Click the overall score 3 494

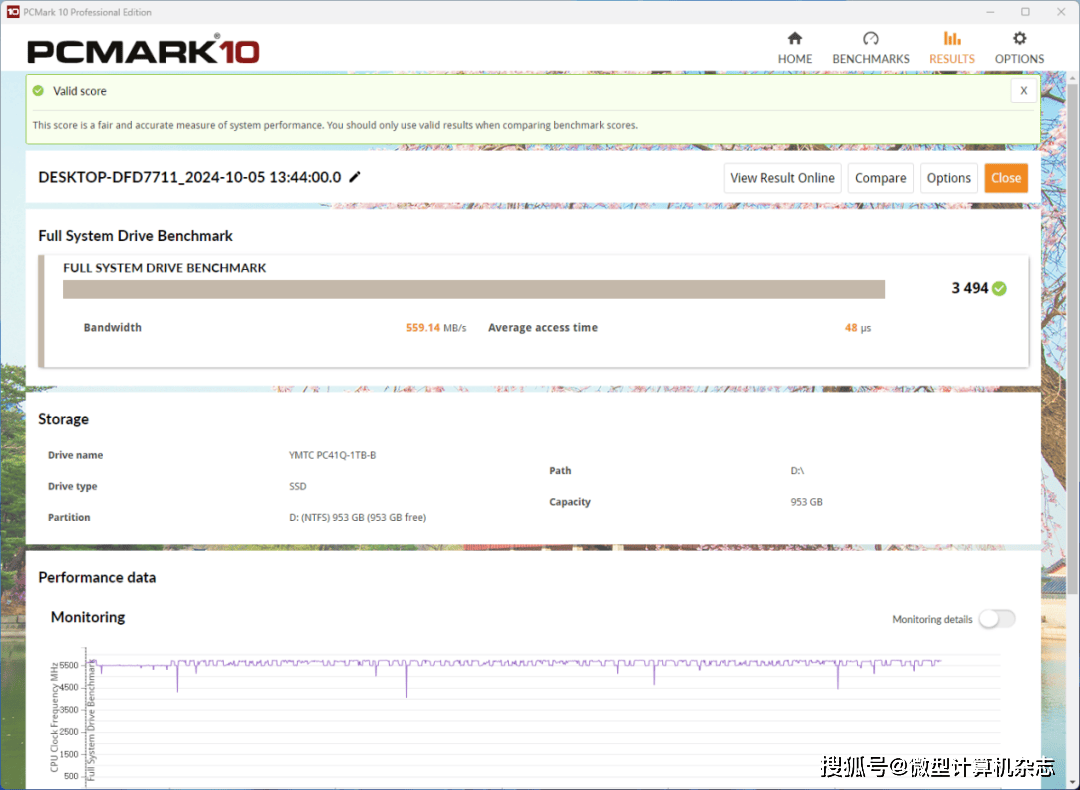970,288
